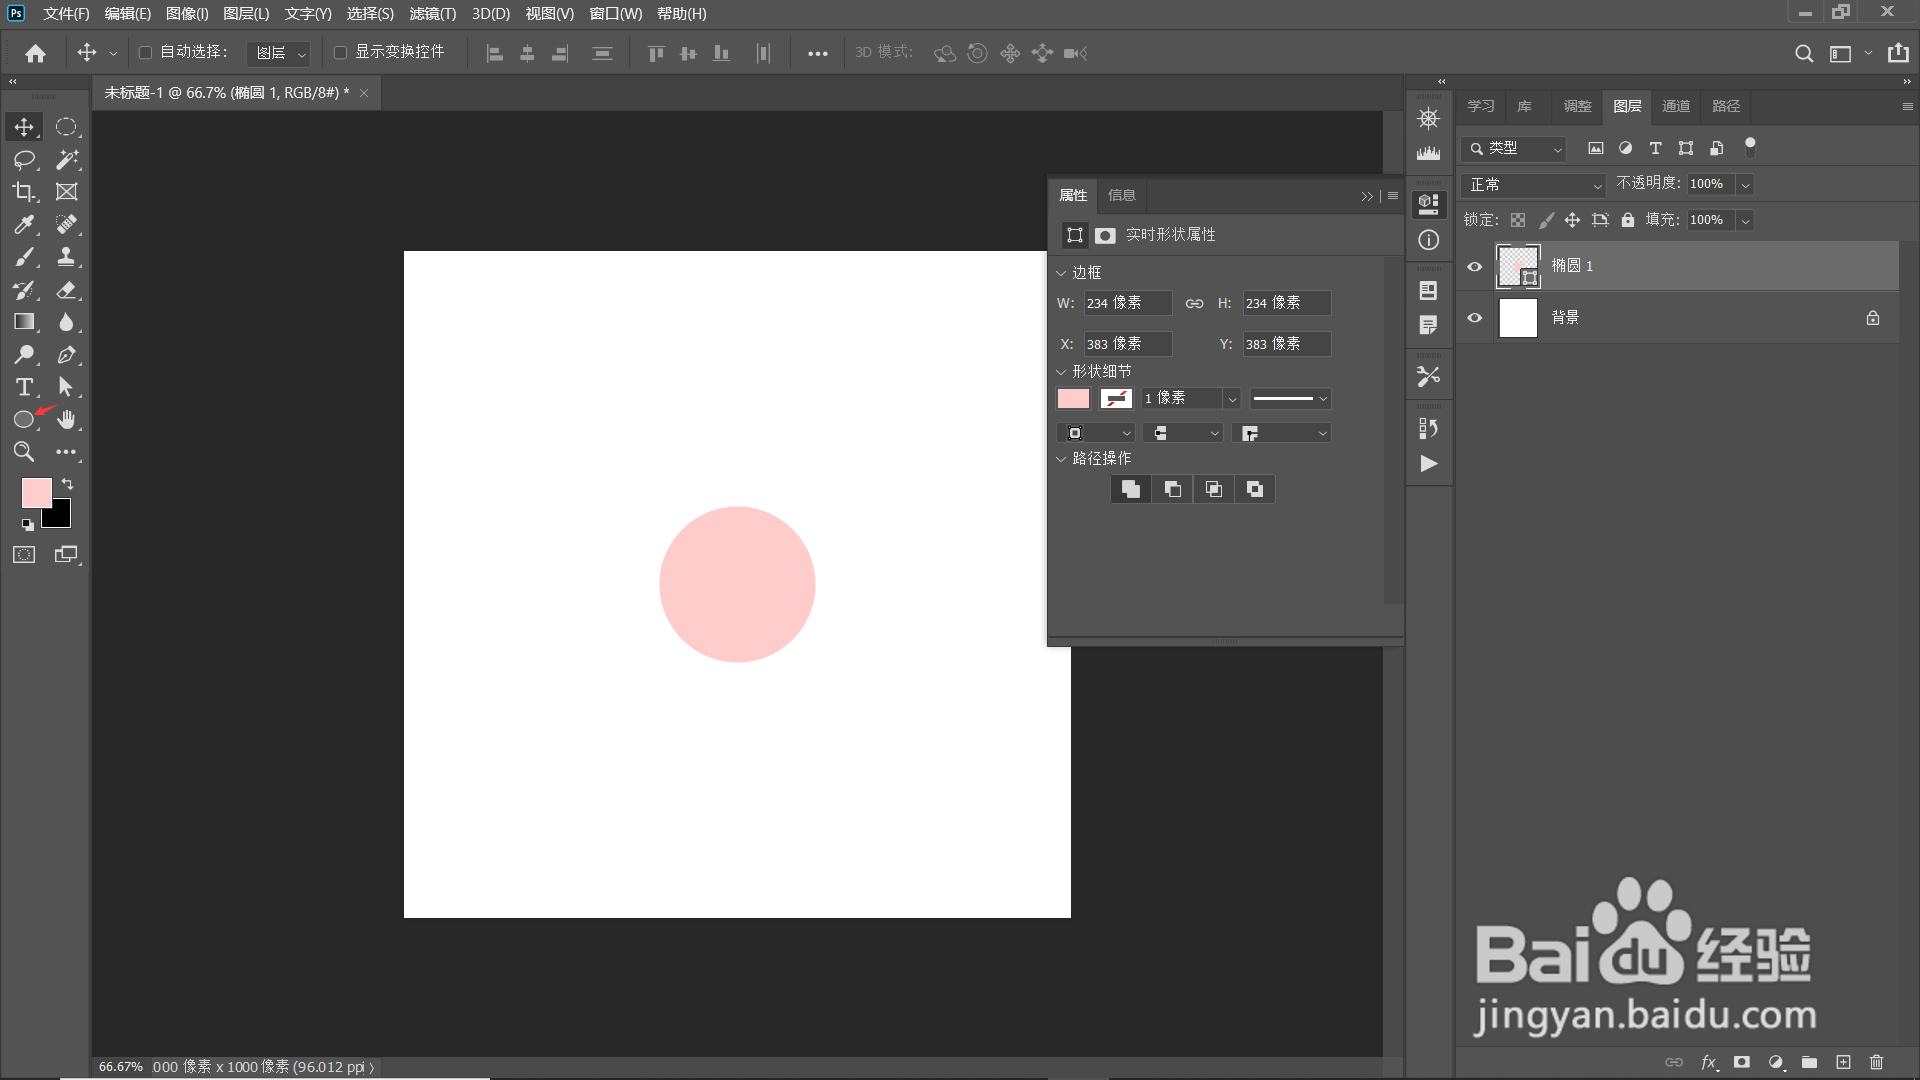Collapse the 形状细节 section

click(1062, 372)
